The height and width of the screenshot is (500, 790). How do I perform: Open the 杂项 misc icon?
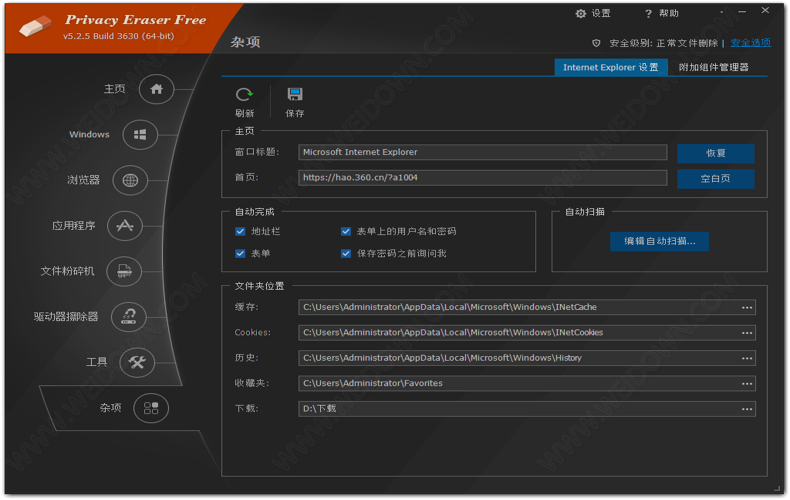(151, 408)
